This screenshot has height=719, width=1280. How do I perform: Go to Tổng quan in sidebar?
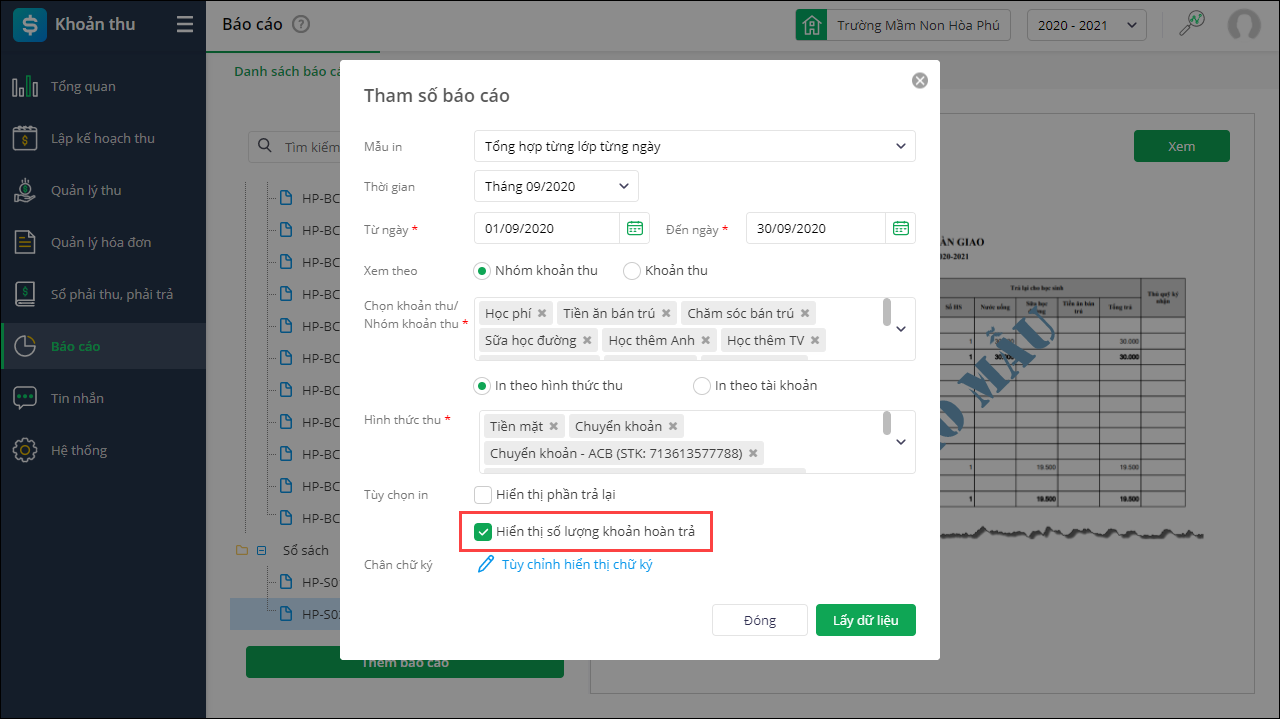(x=103, y=86)
